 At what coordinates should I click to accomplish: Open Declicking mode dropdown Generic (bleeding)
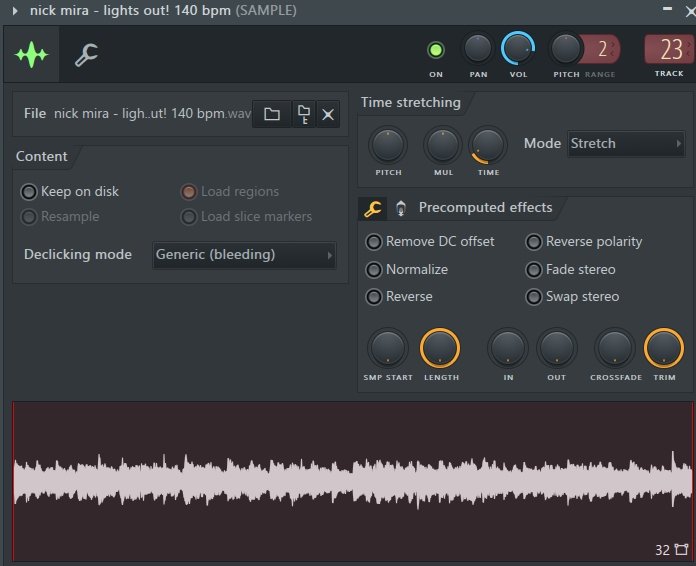click(244, 255)
